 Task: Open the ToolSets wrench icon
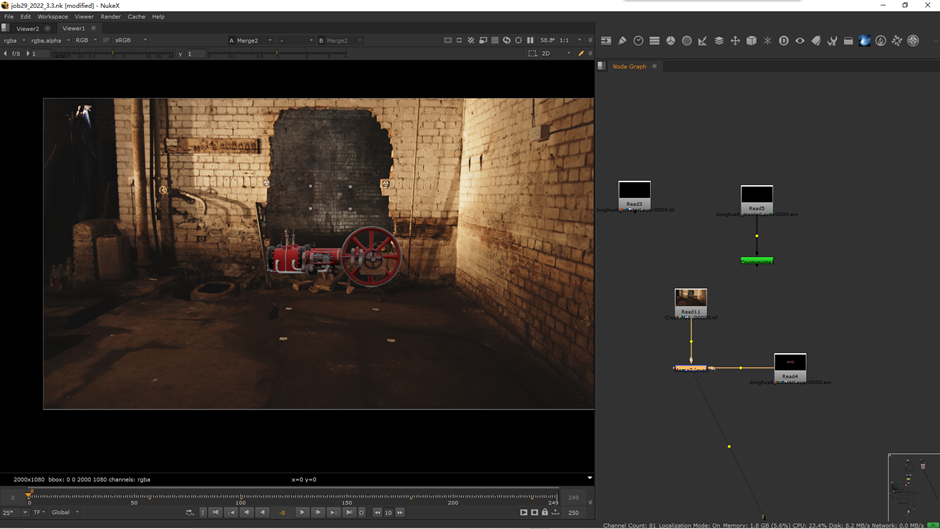832,41
